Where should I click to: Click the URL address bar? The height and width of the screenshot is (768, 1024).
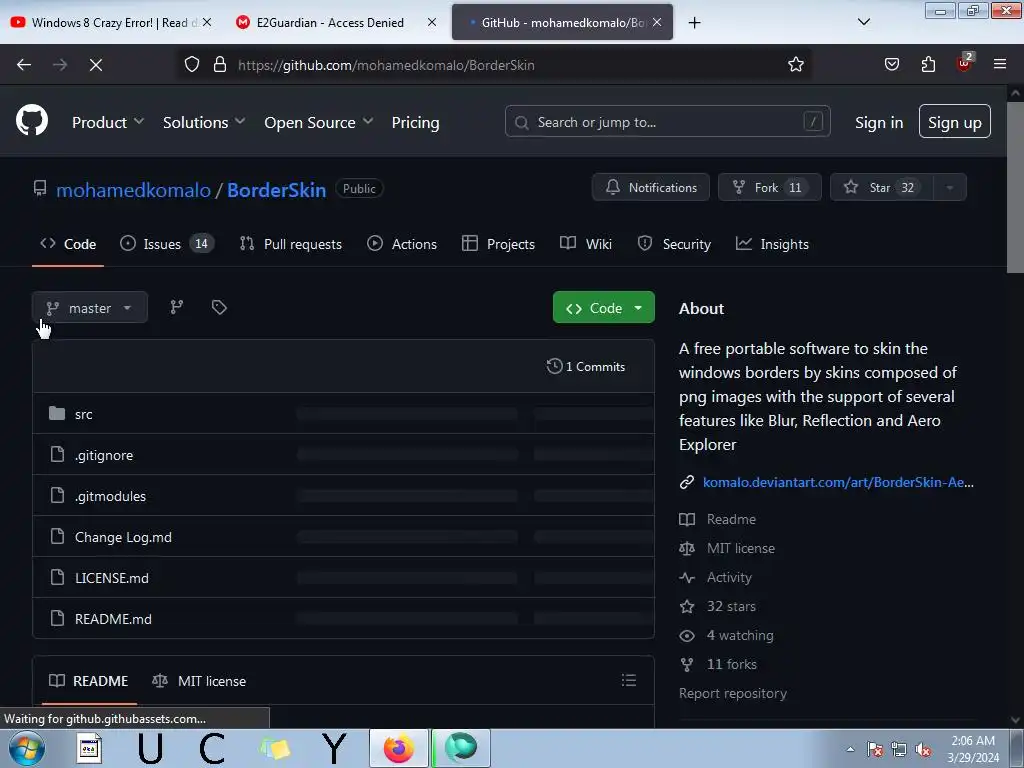click(496, 65)
